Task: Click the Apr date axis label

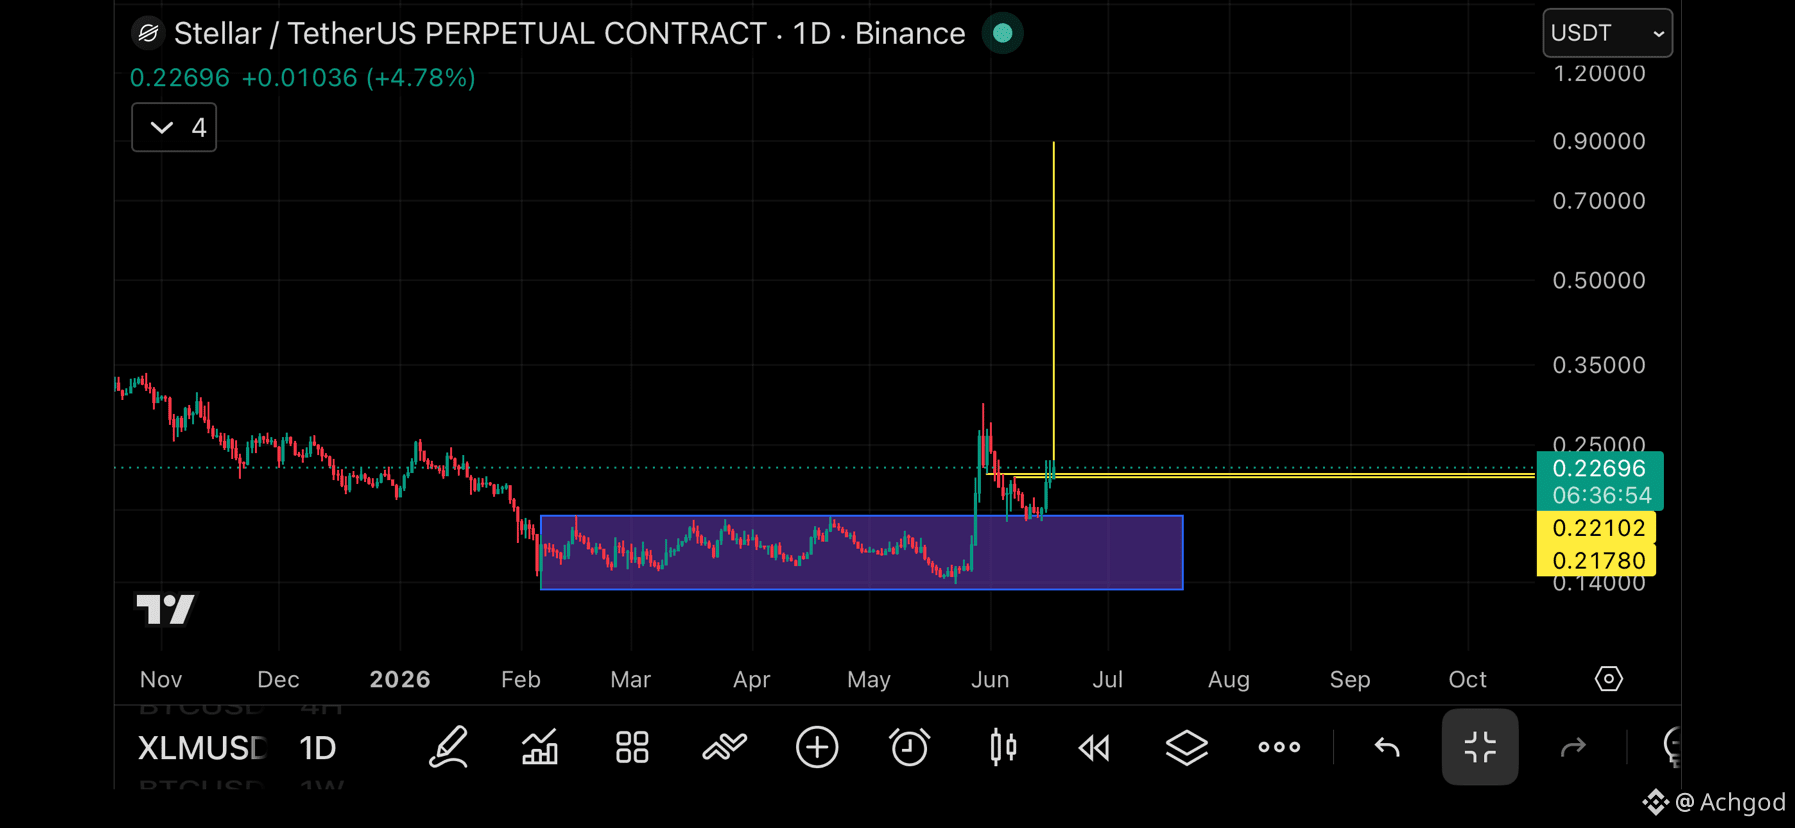Action: coord(752,680)
